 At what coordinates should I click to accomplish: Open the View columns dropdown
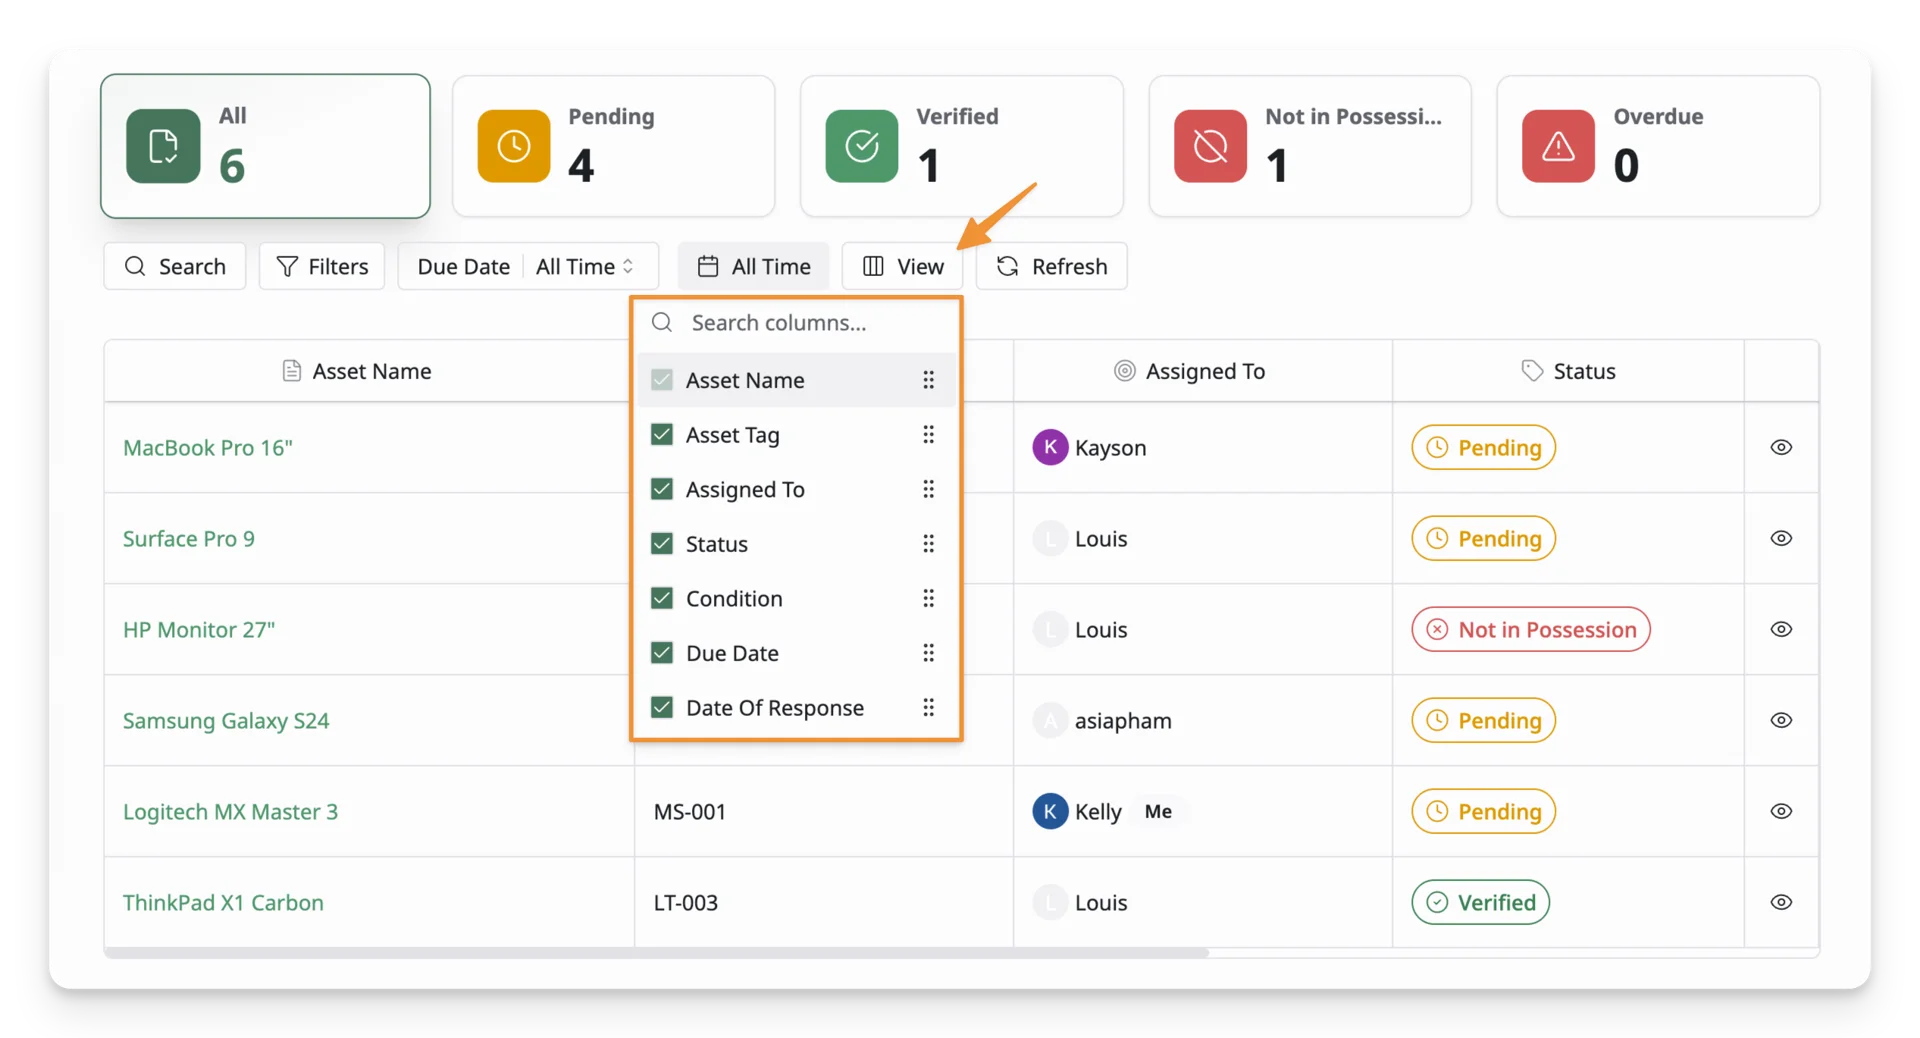coord(902,266)
